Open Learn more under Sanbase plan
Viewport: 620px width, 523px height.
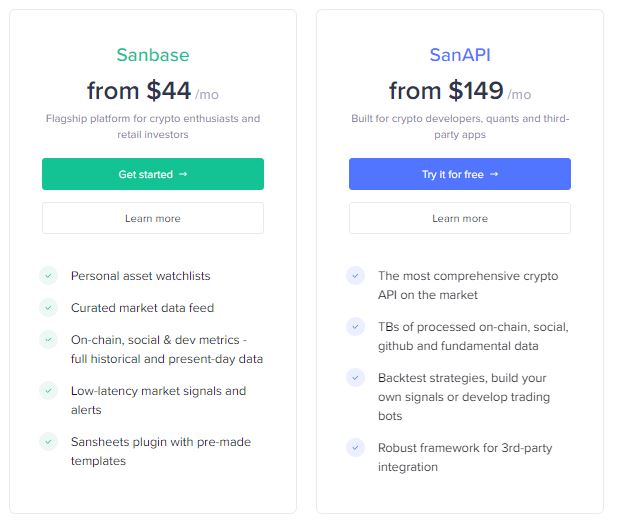coord(153,218)
